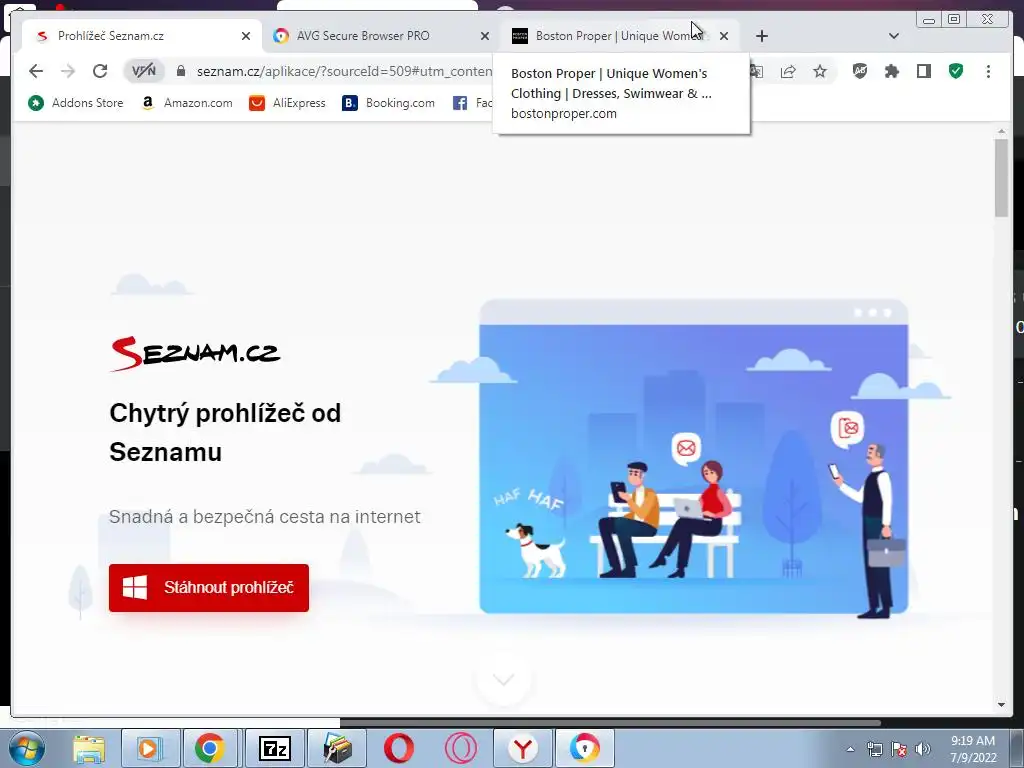
Task: Click the share page icon
Action: click(788, 71)
